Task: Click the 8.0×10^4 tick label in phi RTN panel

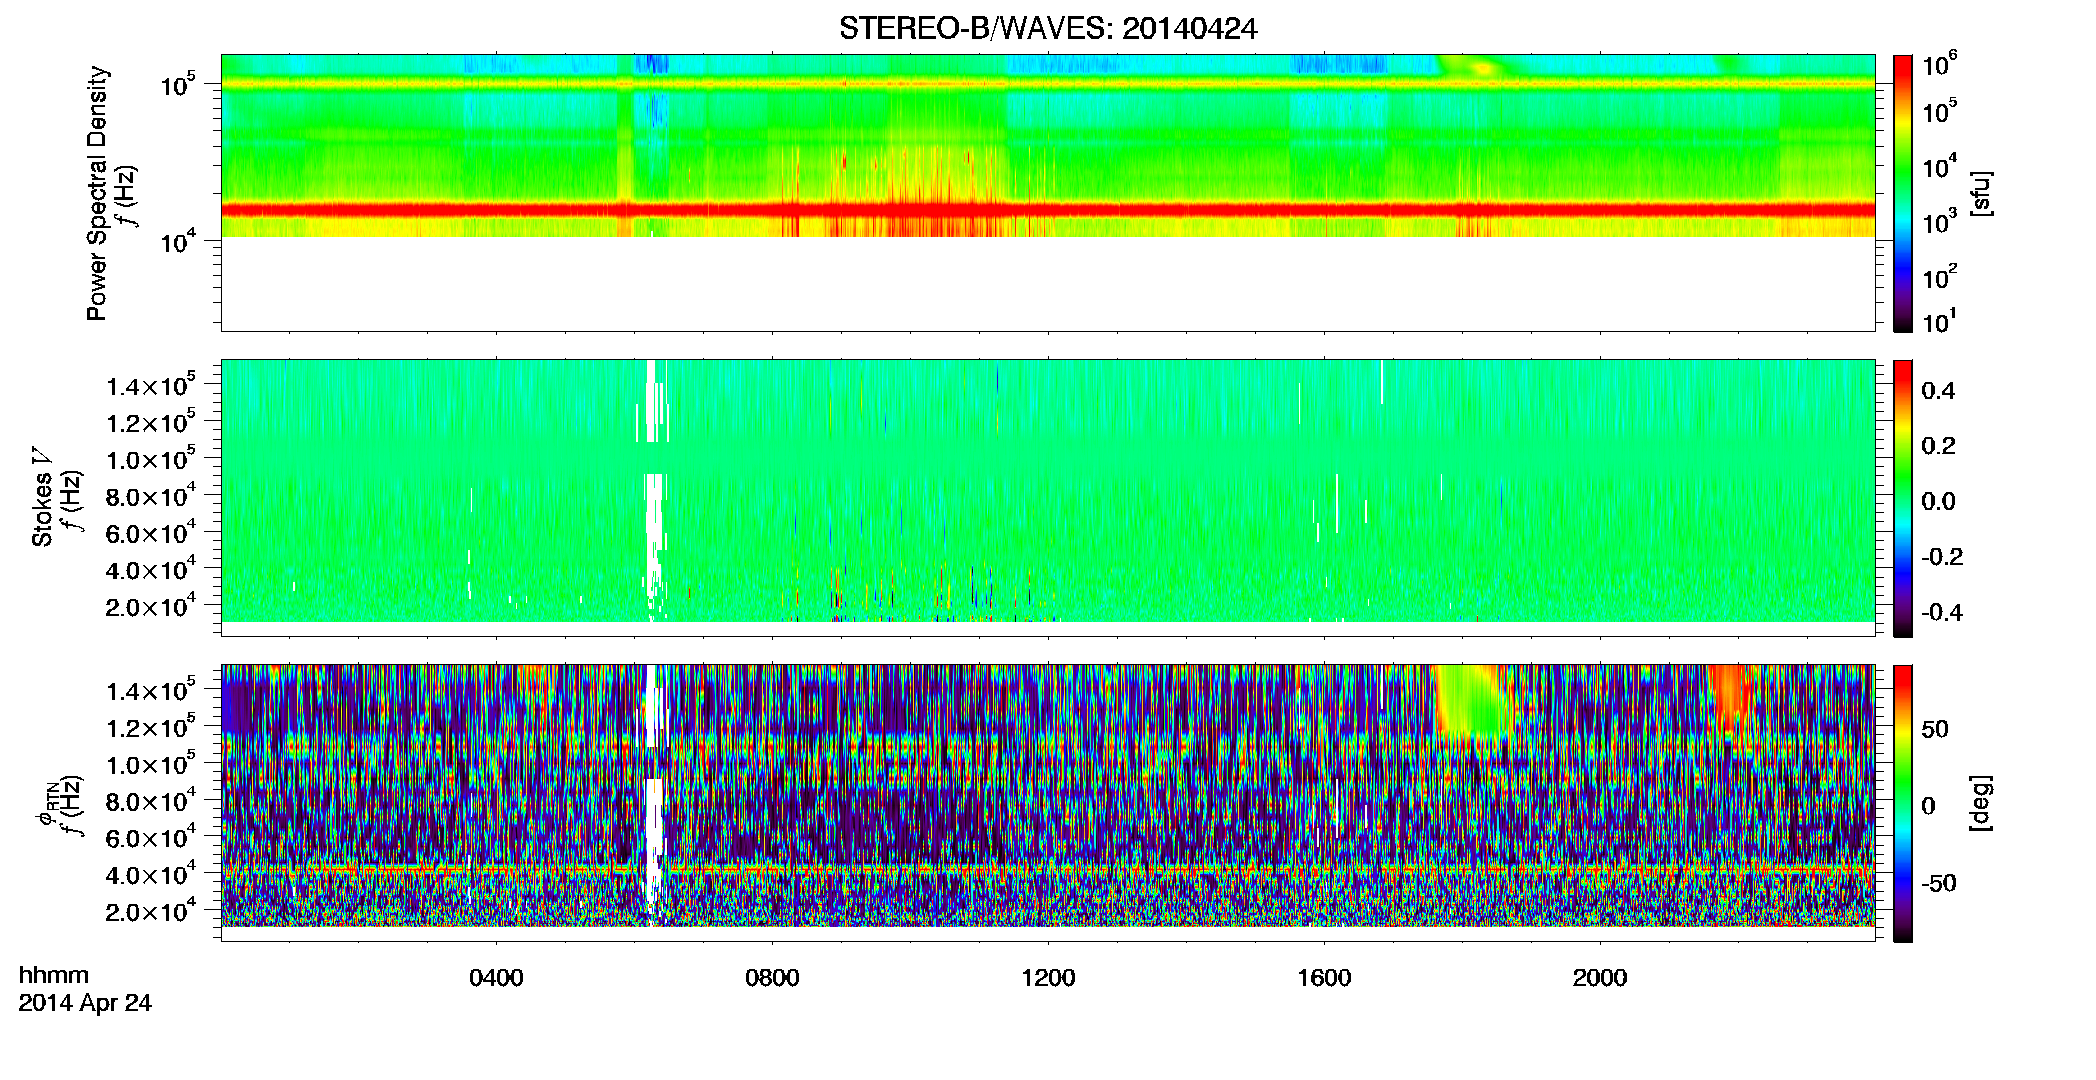Action: [151, 800]
